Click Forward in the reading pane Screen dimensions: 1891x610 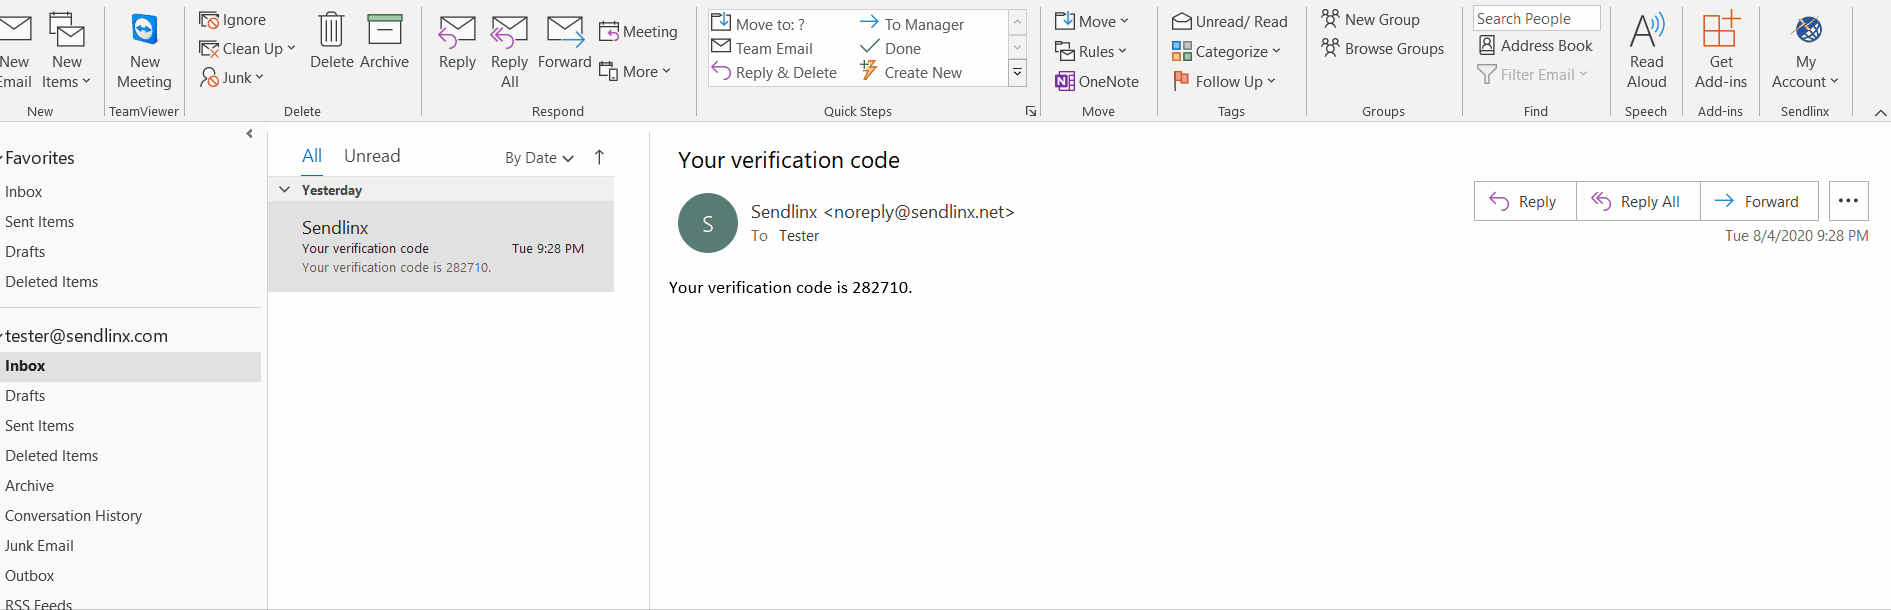1759,201
